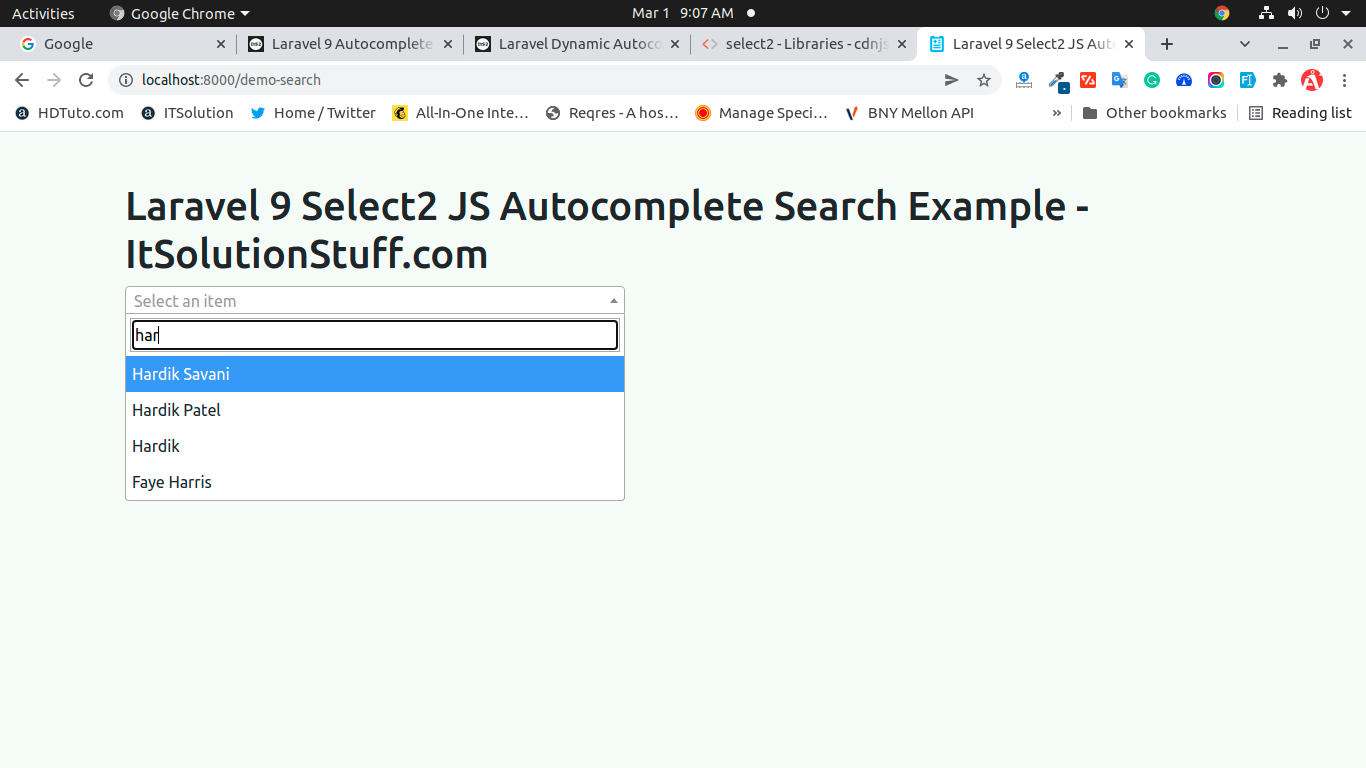Open the Chrome three-dot menu
The width and height of the screenshot is (1366, 768).
tap(1344, 80)
